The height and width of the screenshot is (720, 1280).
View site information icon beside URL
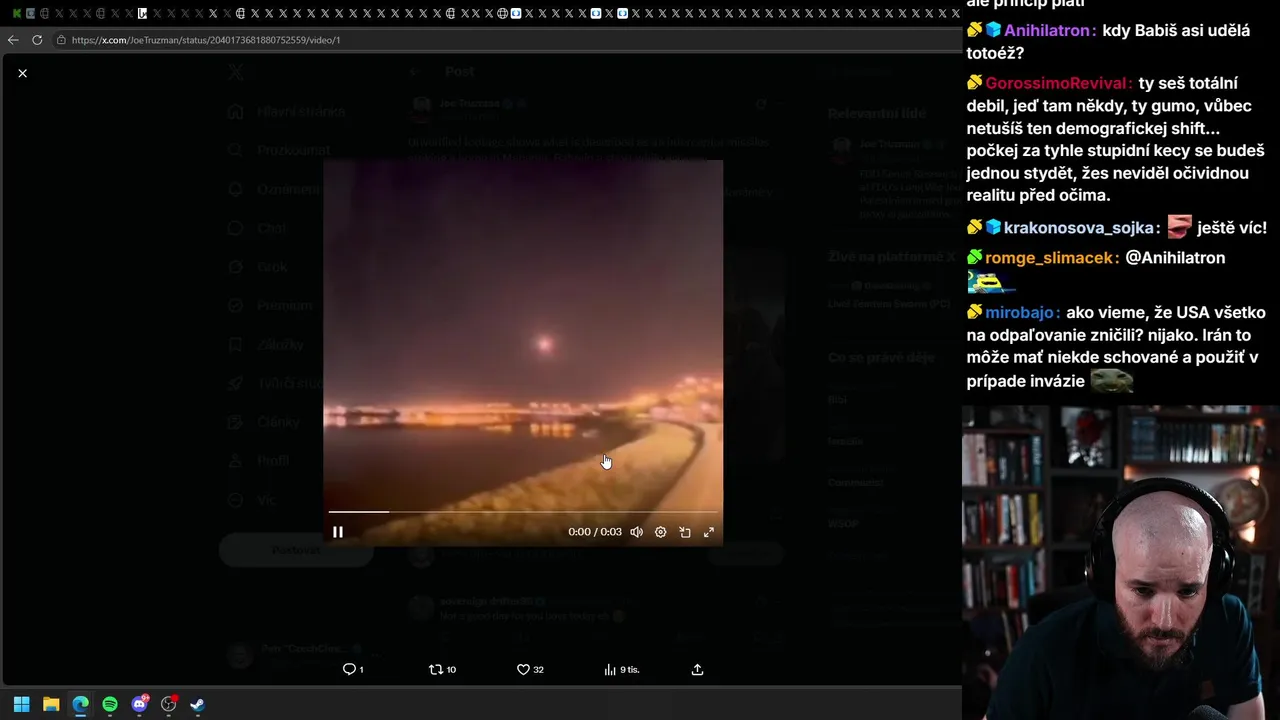[61, 40]
